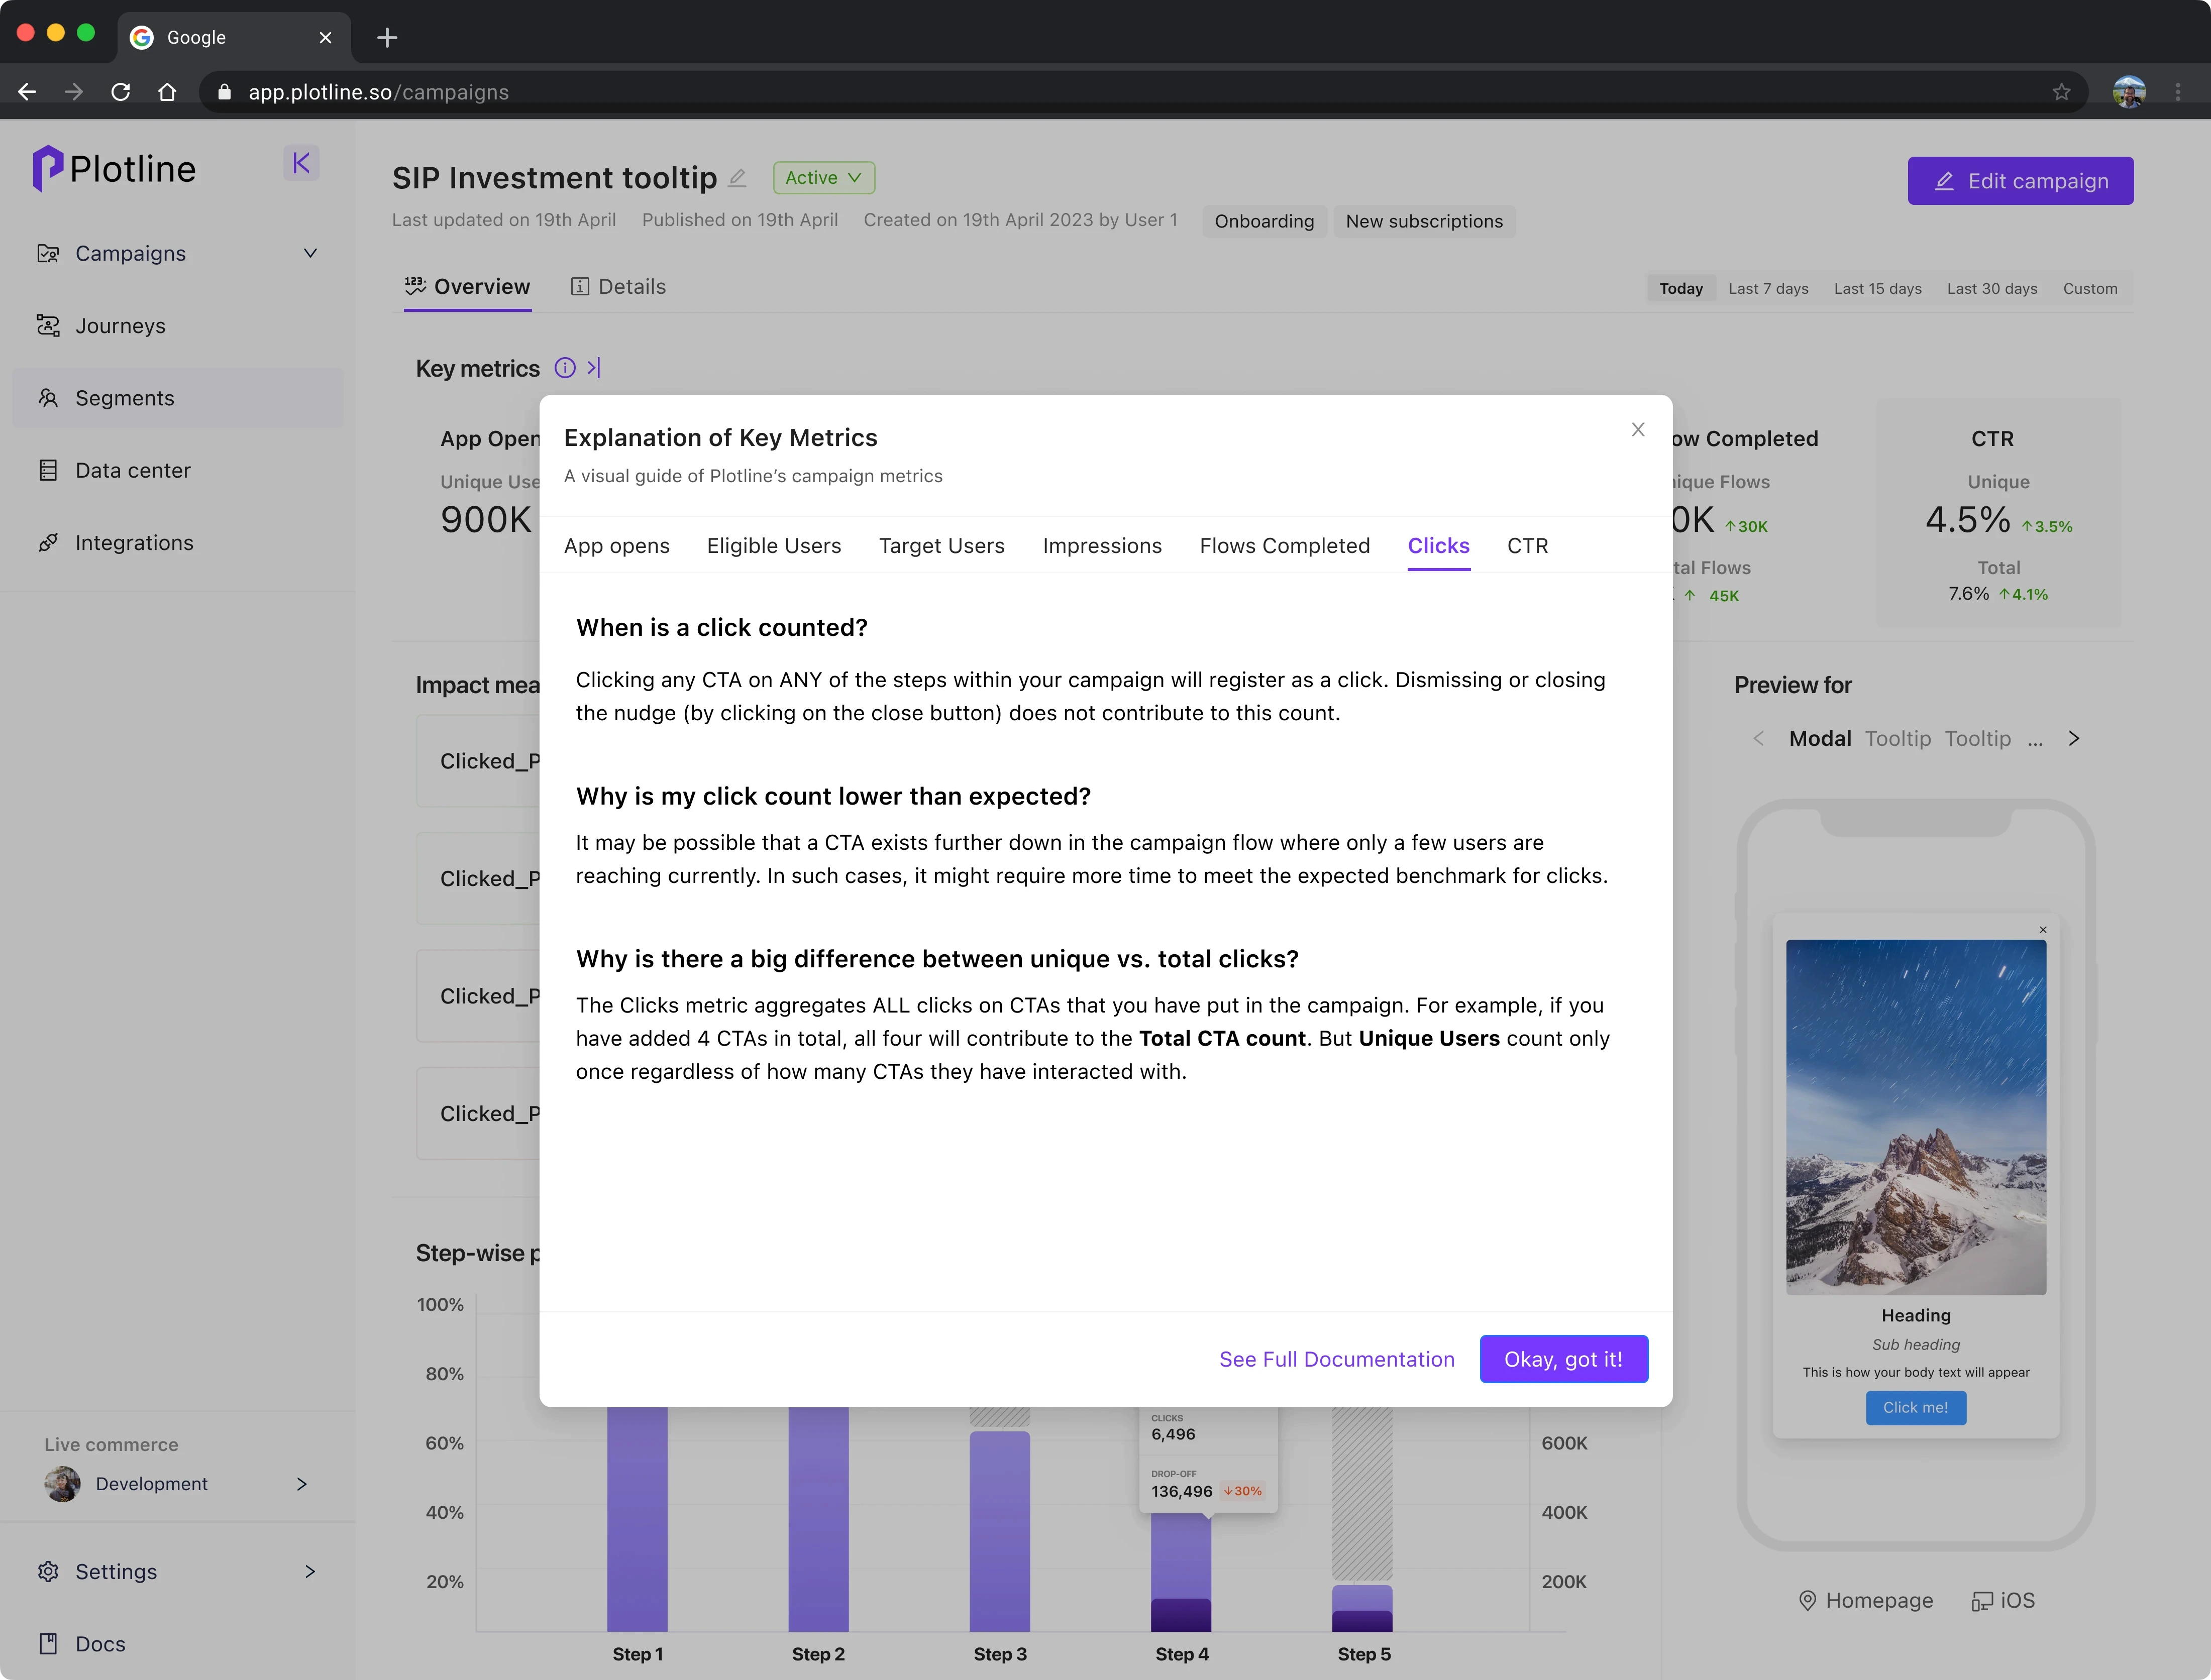Switch to the CTR tab in dialog
The height and width of the screenshot is (1680, 2211).
point(1527,546)
